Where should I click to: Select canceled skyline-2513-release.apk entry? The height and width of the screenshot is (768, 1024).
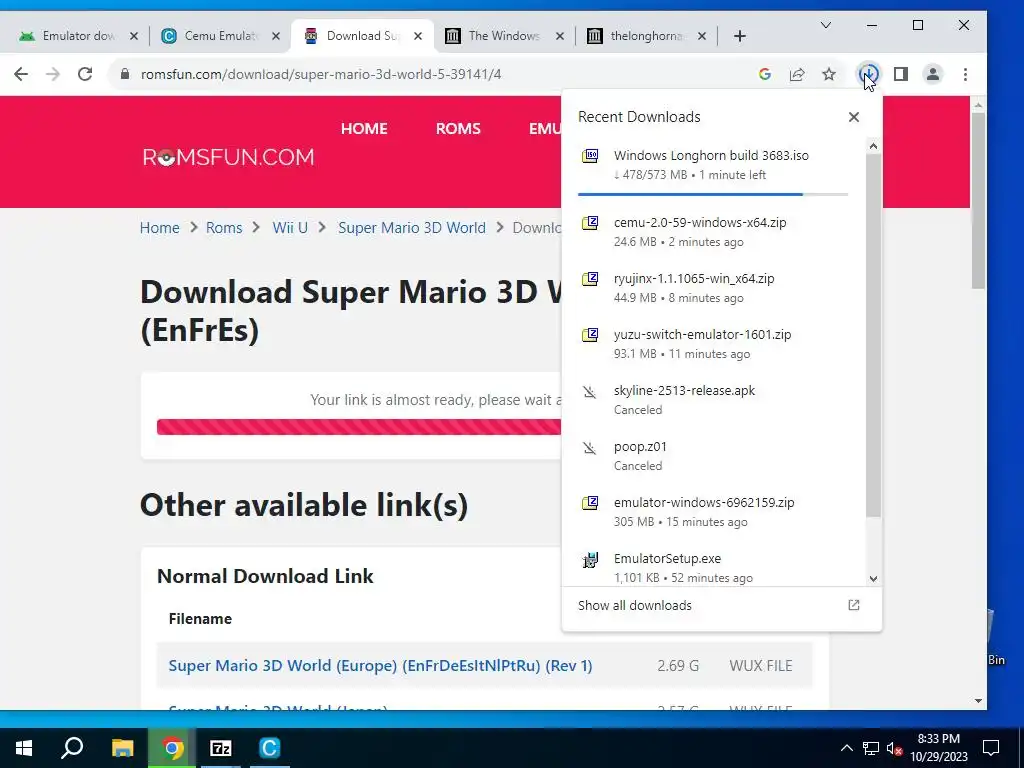(x=713, y=400)
